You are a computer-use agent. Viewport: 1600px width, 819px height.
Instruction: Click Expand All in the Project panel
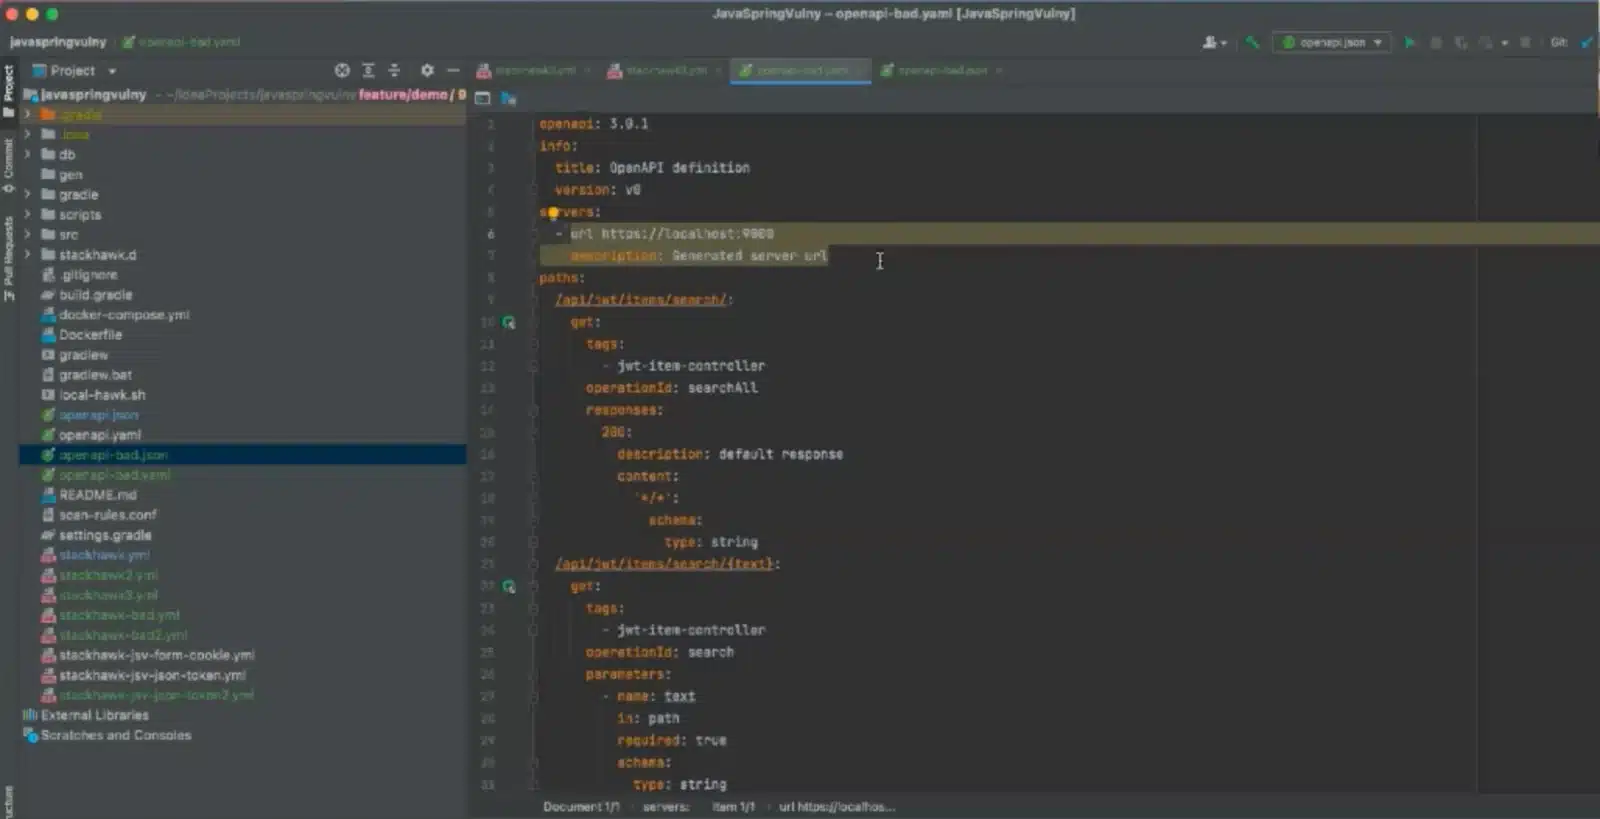tap(368, 71)
